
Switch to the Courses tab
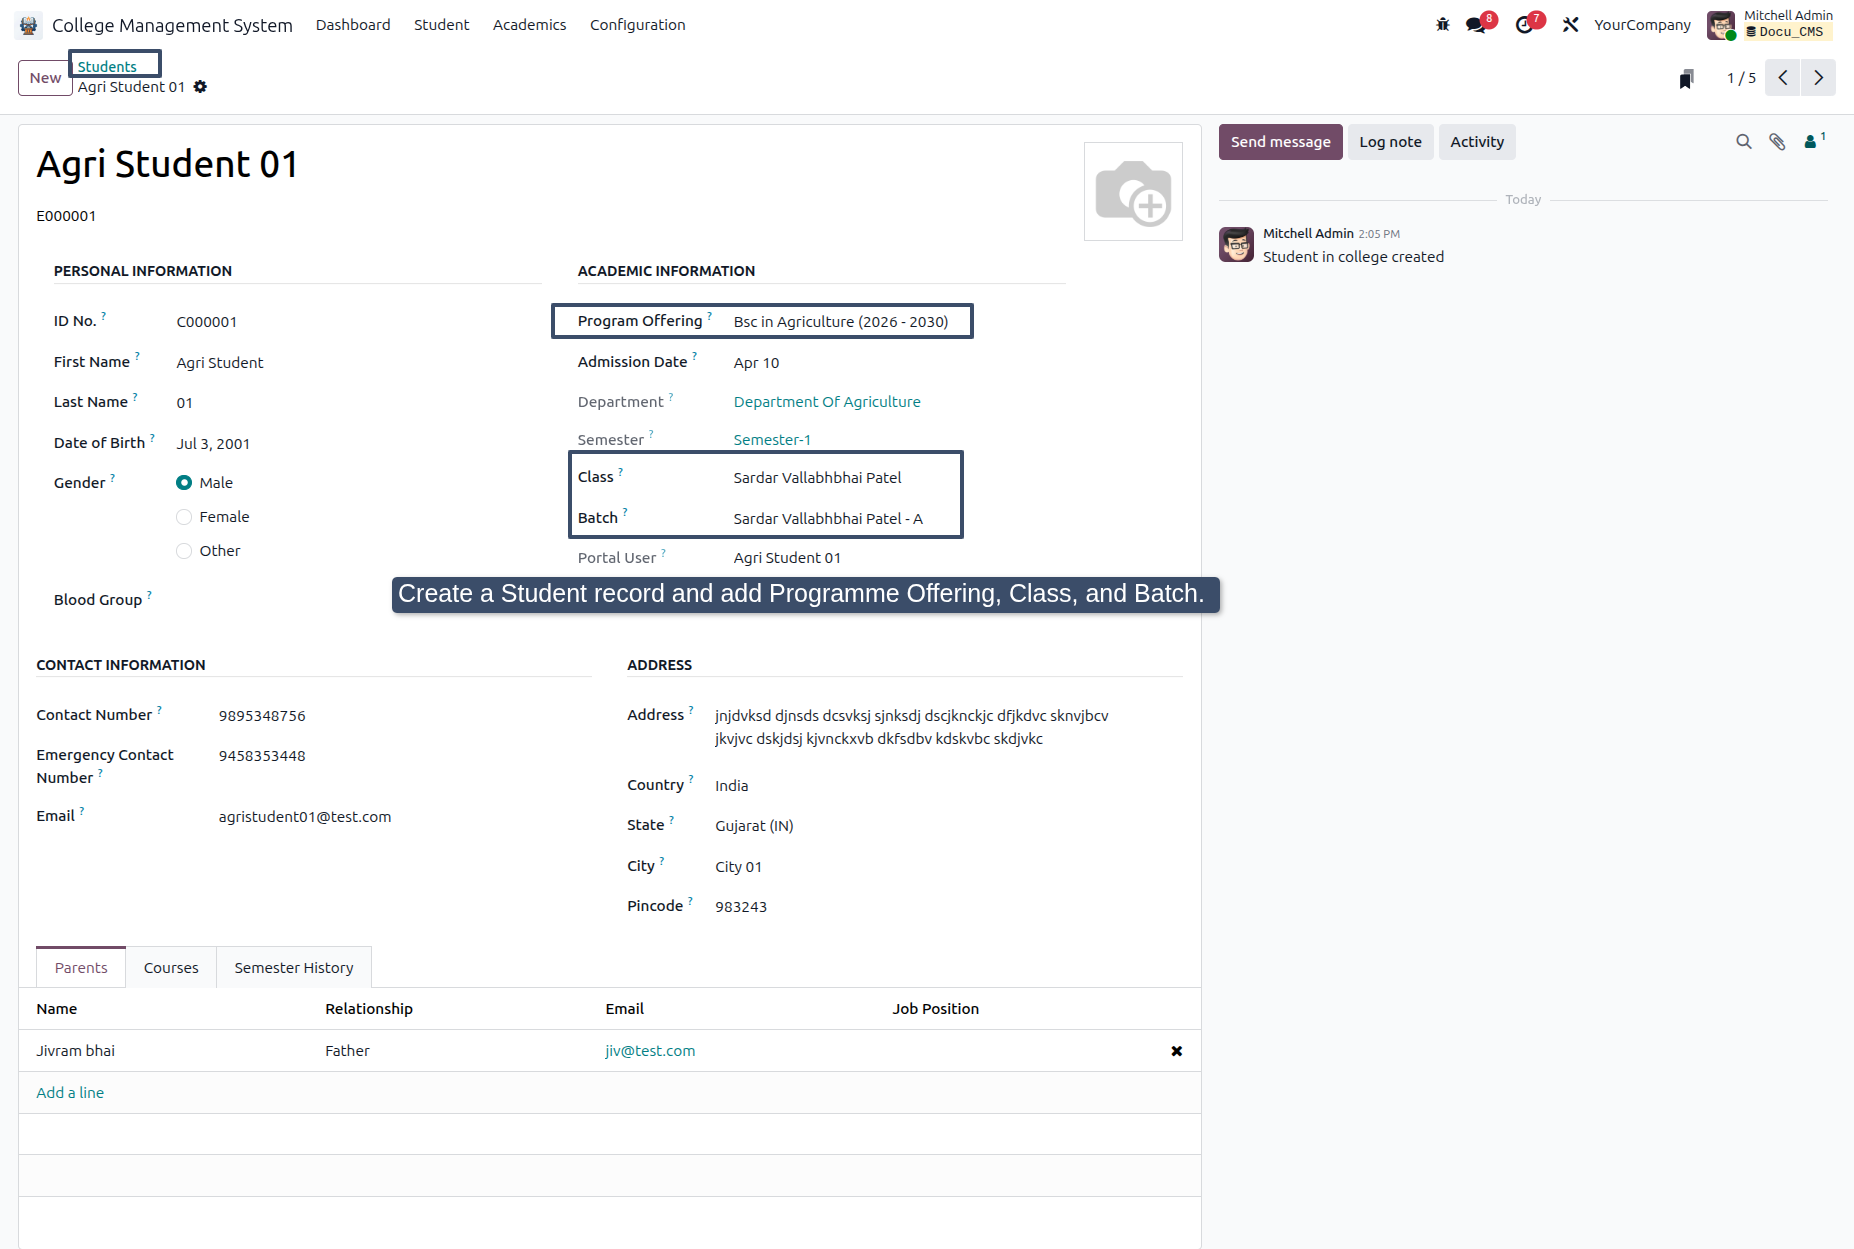(171, 968)
